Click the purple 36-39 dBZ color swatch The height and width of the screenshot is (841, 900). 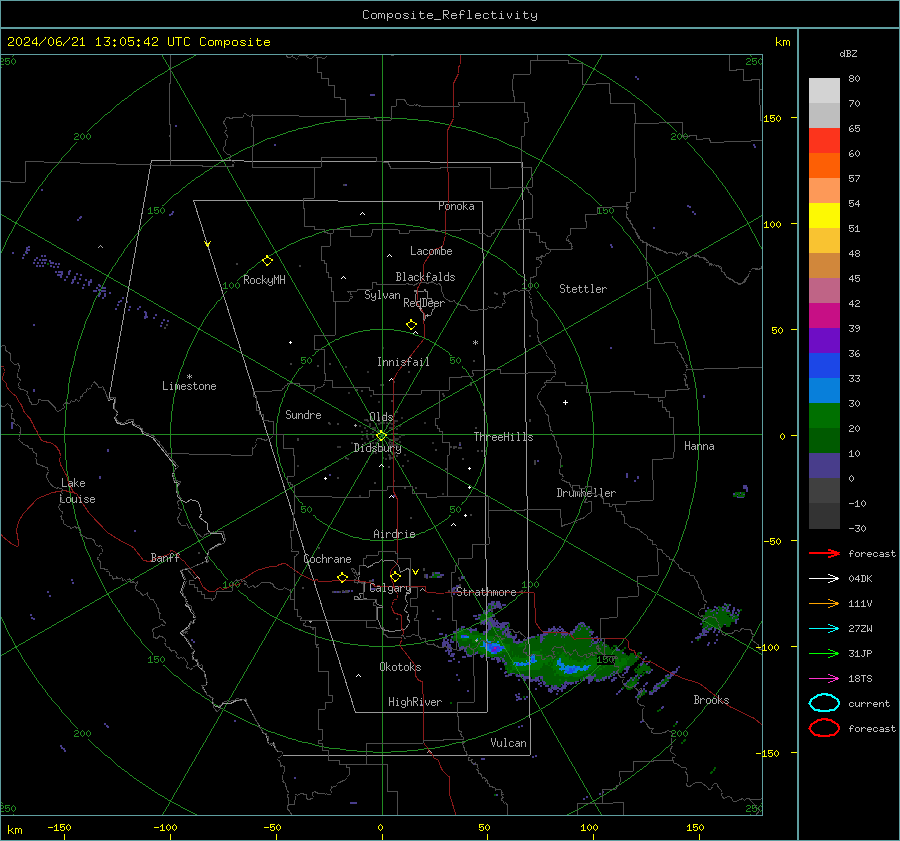click(824, 341)
